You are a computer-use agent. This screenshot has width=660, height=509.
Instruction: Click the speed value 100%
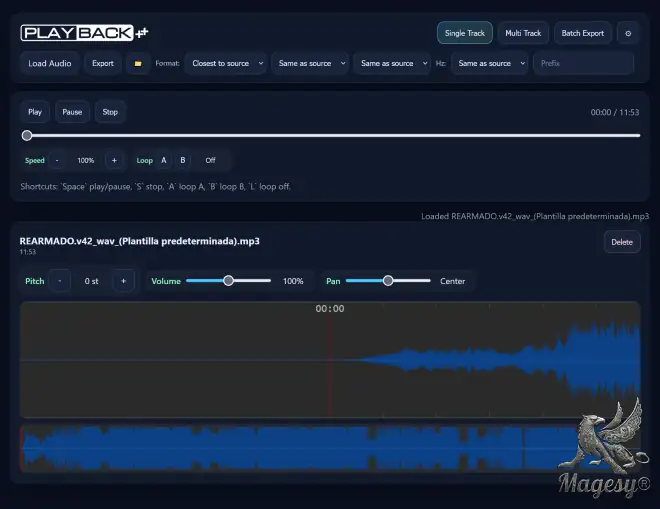[85, 160]
